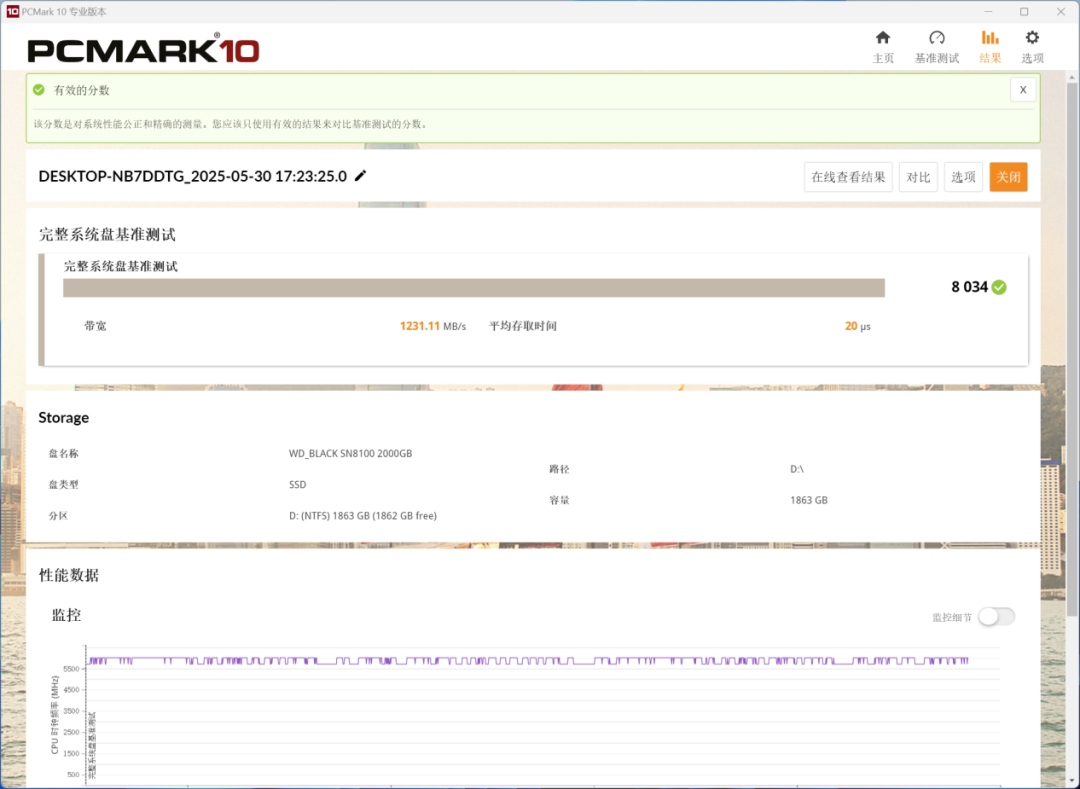Click the 完整系统盘基准测试 score progress bar
This screenshot has width=1080, height=789.
click(x=473, y=288)
